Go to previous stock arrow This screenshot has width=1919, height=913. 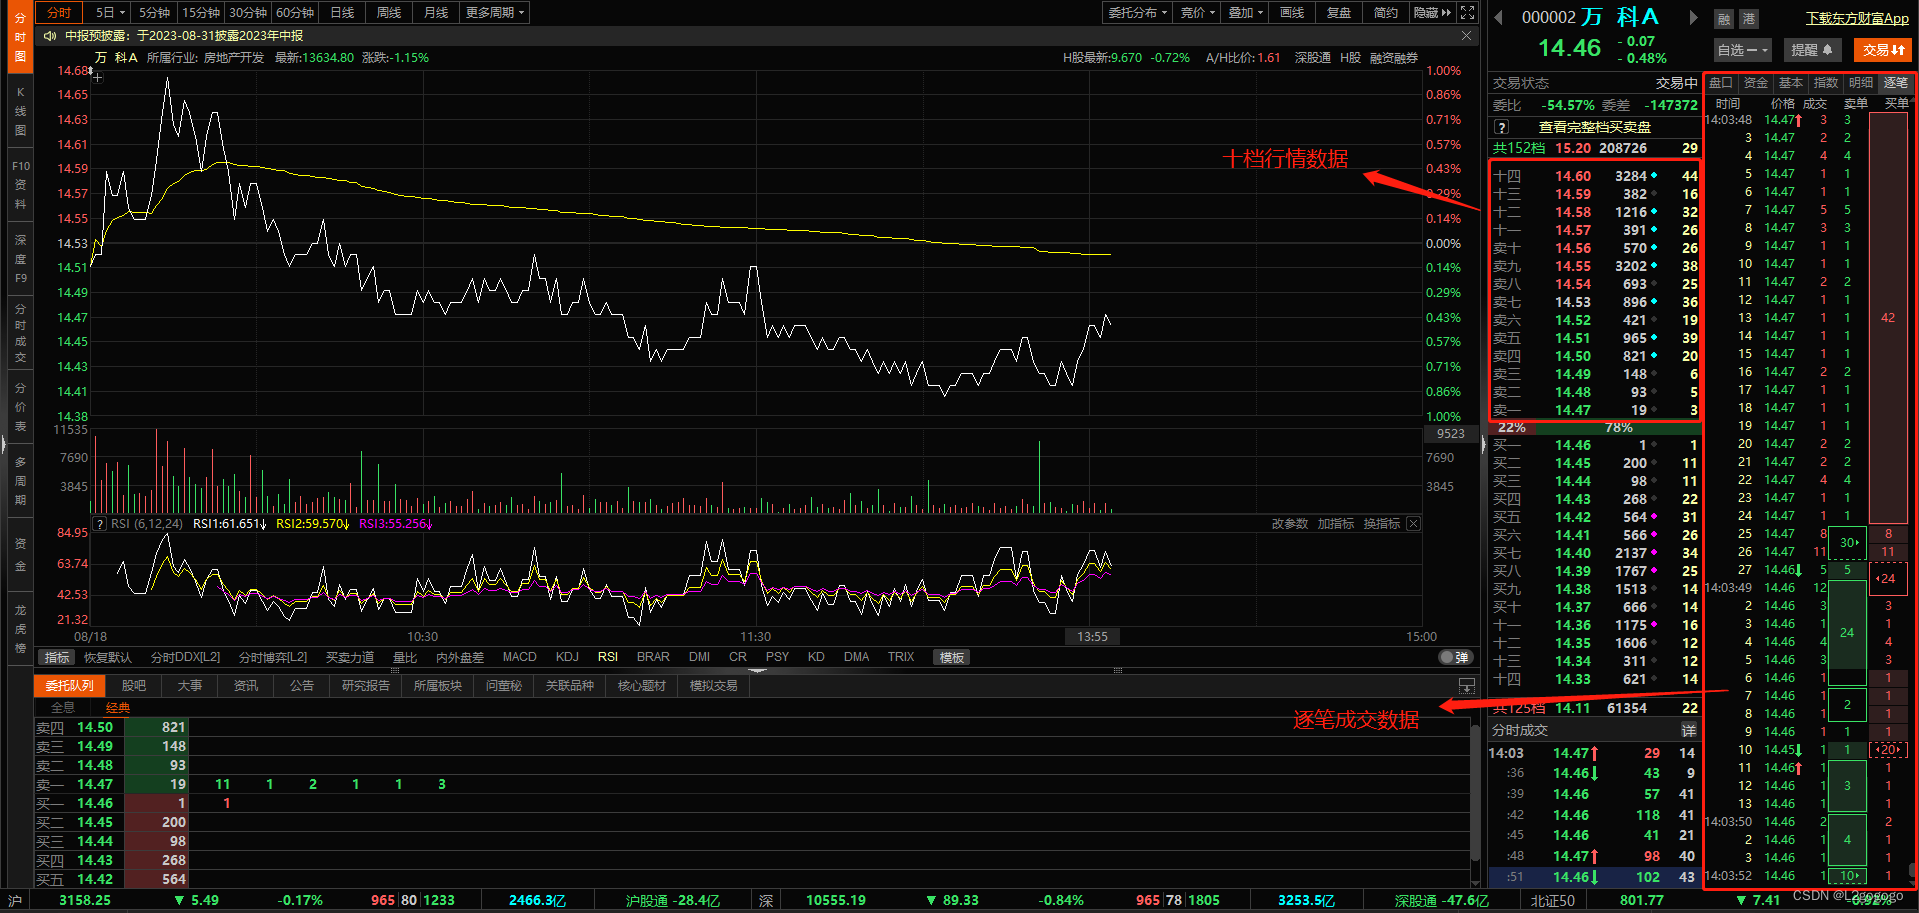[1498, 17]
